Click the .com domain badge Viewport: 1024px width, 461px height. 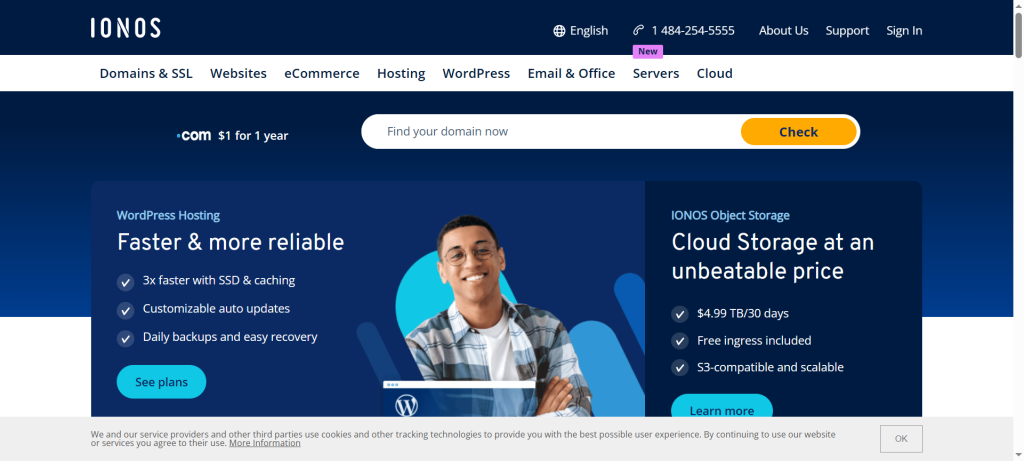coord(194,135)
